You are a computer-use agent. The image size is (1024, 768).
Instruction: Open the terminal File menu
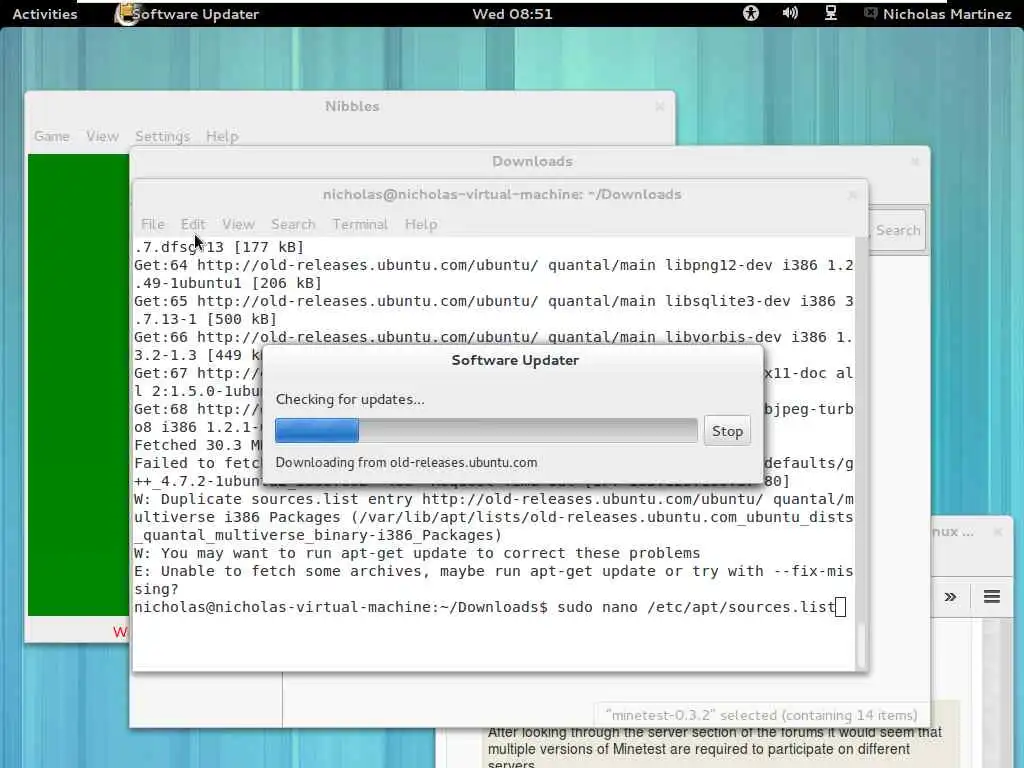tap(153, 224)
